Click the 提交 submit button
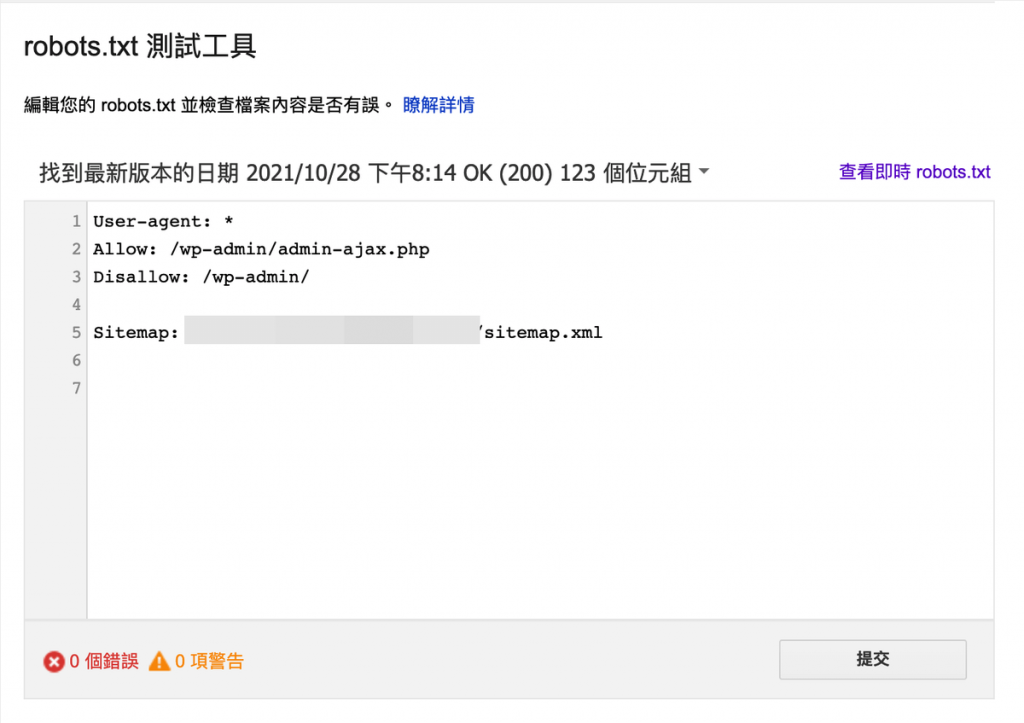 click(872, 660)
